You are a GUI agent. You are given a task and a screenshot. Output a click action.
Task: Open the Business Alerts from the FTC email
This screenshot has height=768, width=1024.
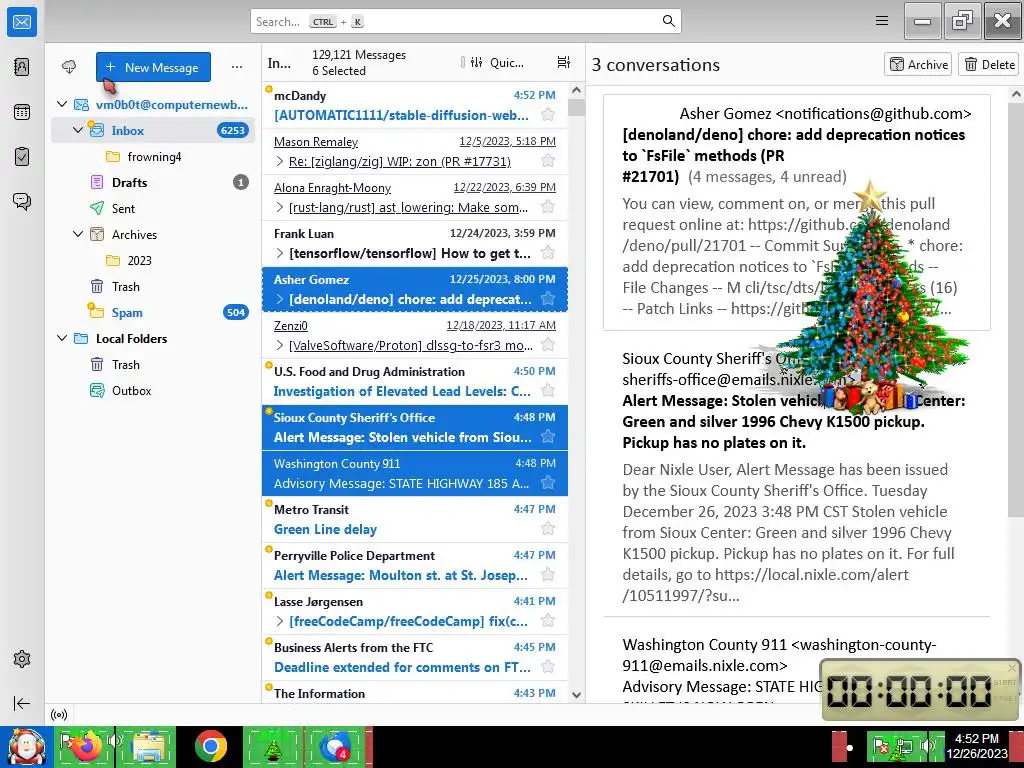(x=415, y=658)
